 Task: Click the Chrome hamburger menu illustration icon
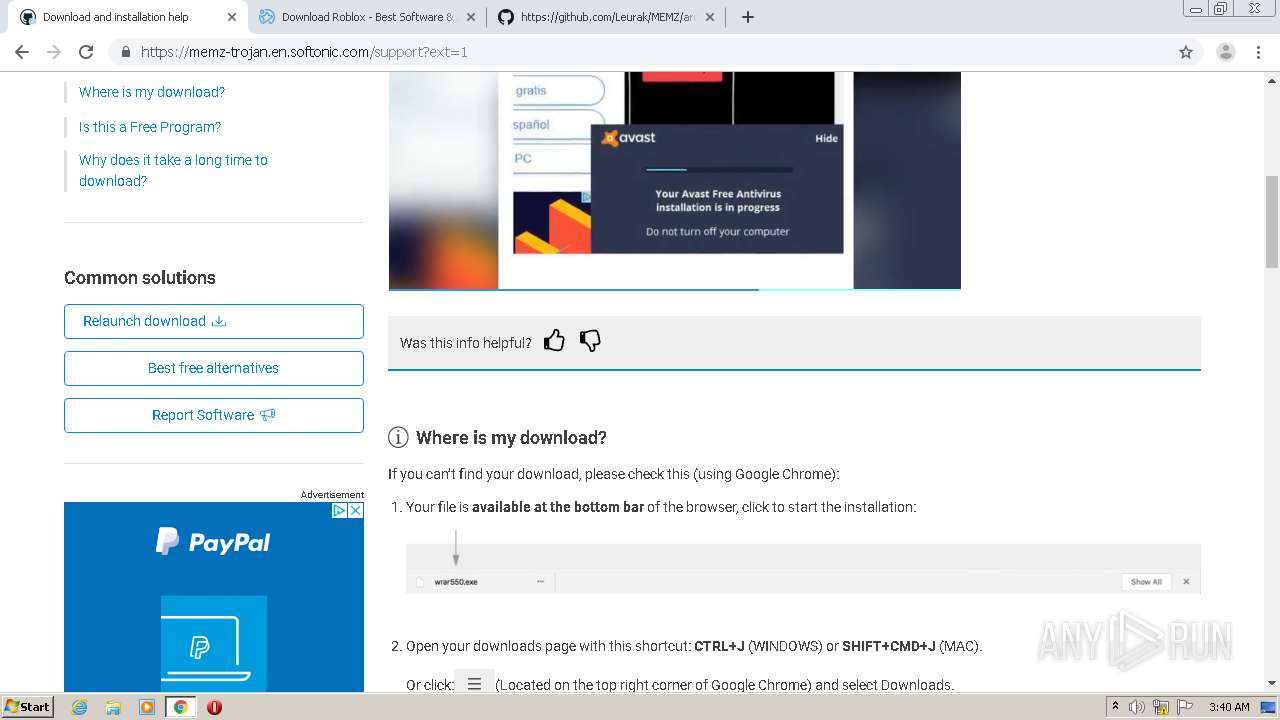474,684
